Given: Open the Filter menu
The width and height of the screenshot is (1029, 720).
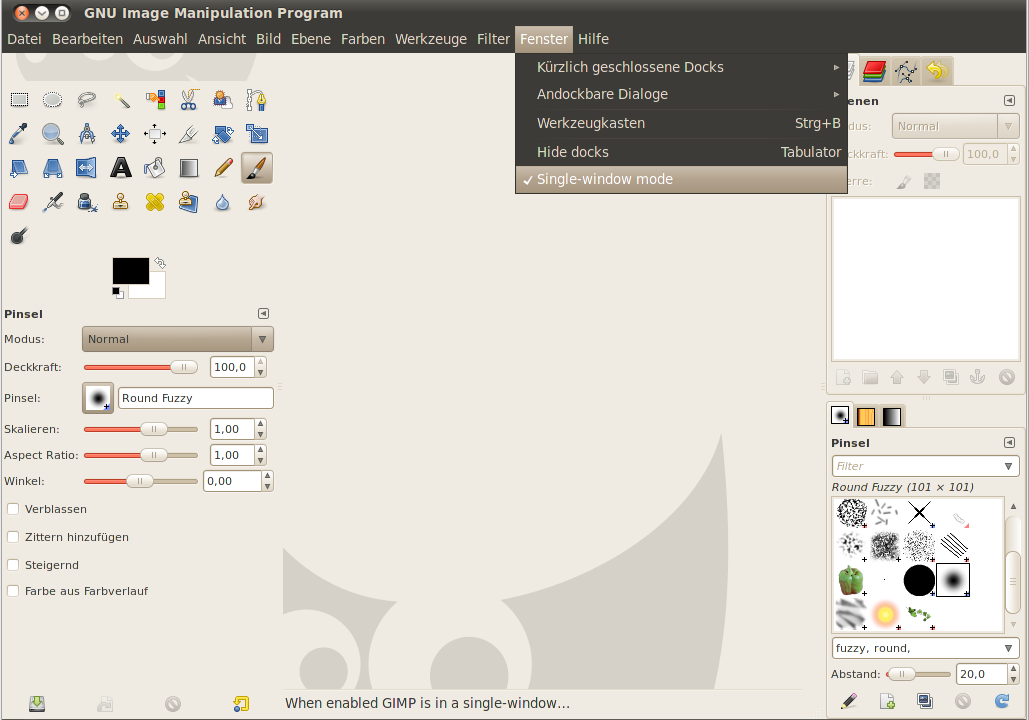Looking at the screenshot, I should 493,39.
